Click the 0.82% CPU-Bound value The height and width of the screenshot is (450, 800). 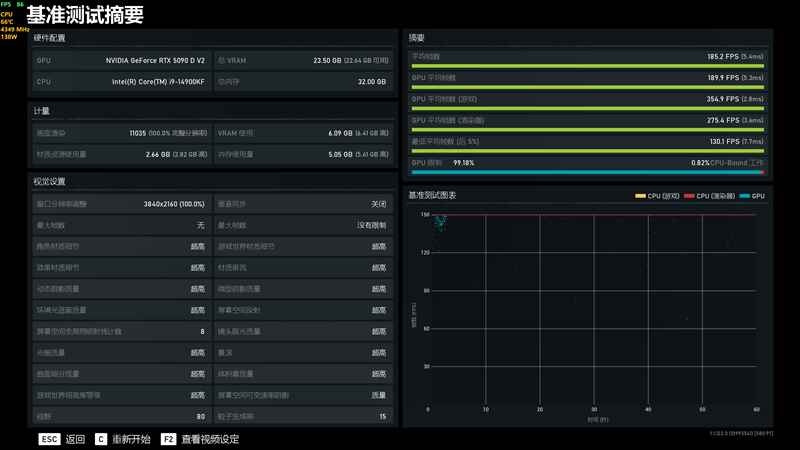point(701,163)
